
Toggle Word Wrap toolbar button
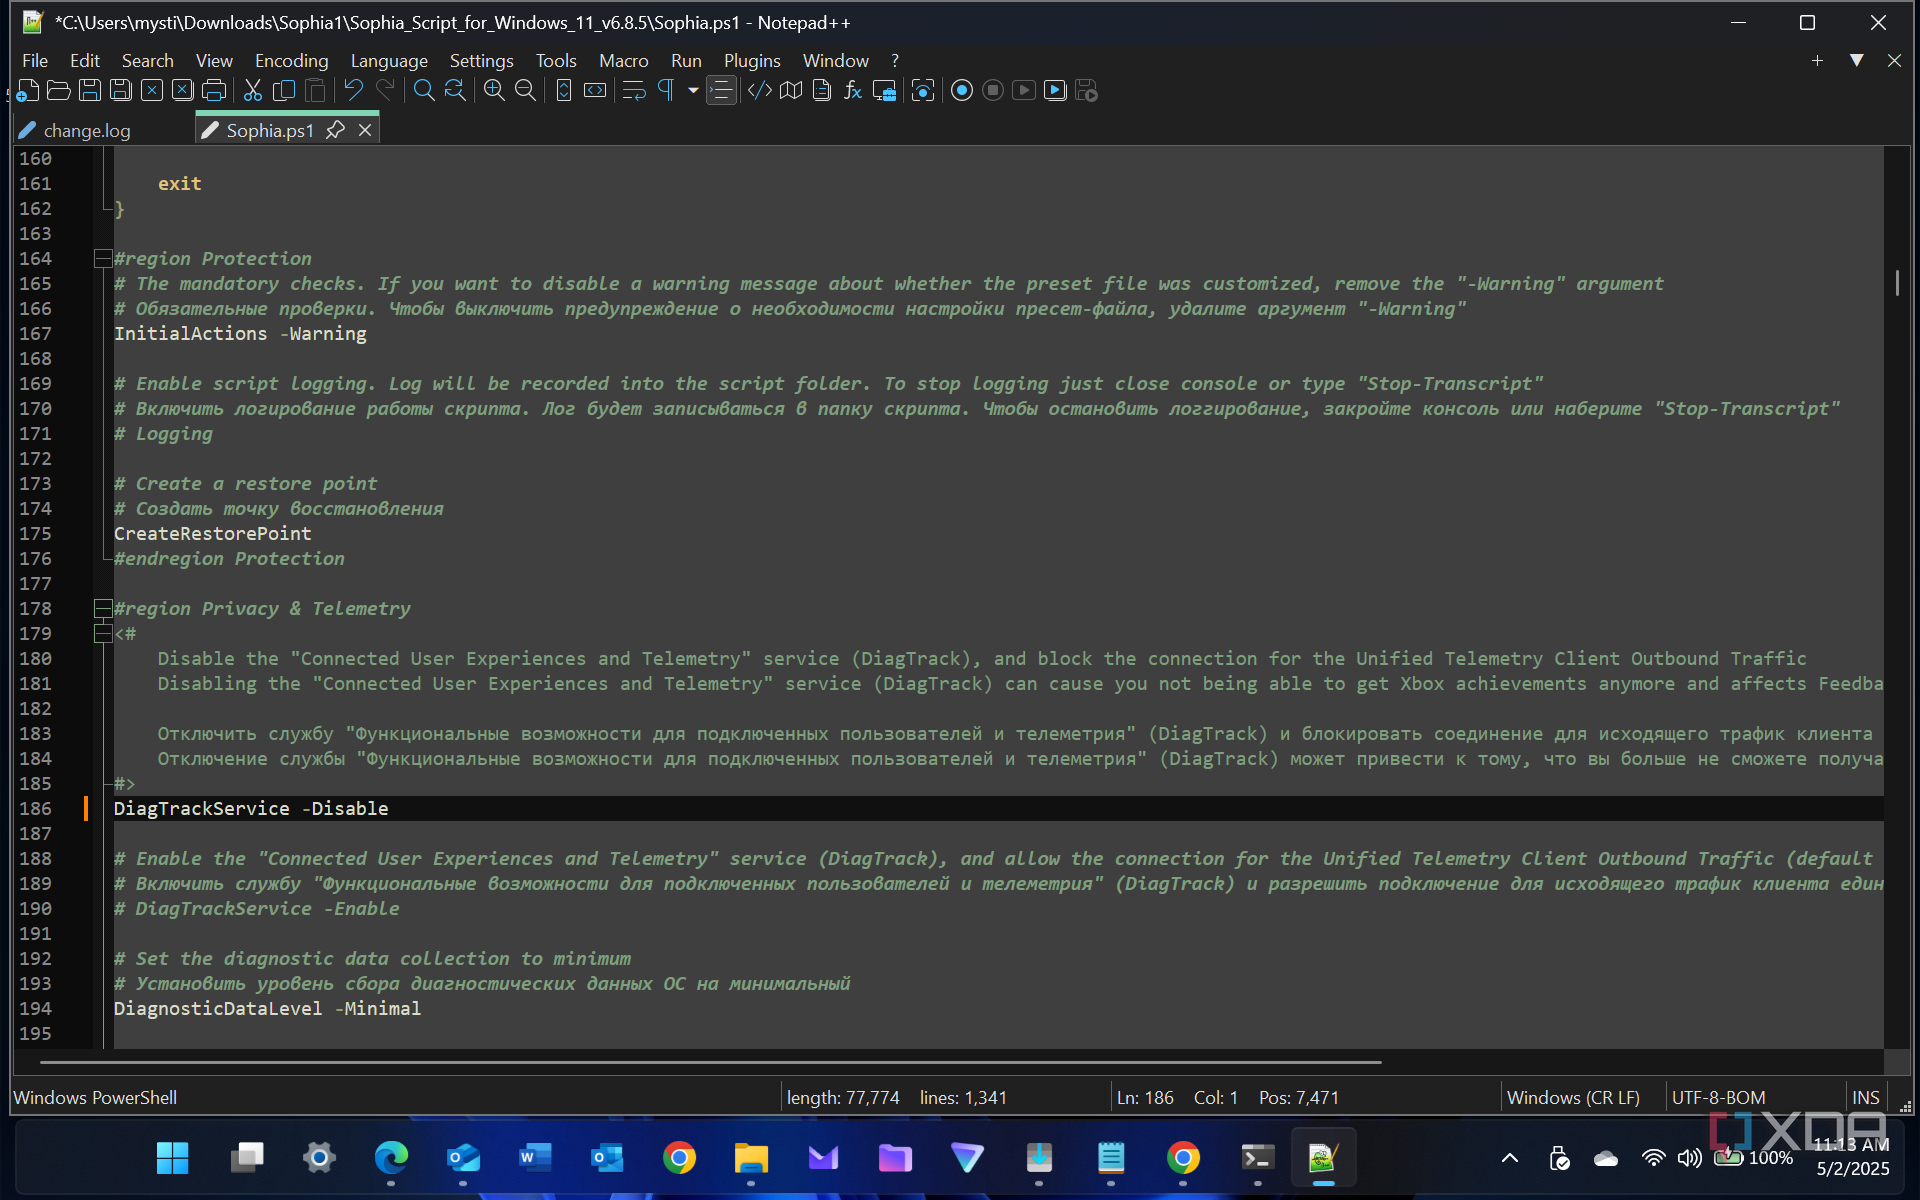pyautogui.click(x=634, y=91)
